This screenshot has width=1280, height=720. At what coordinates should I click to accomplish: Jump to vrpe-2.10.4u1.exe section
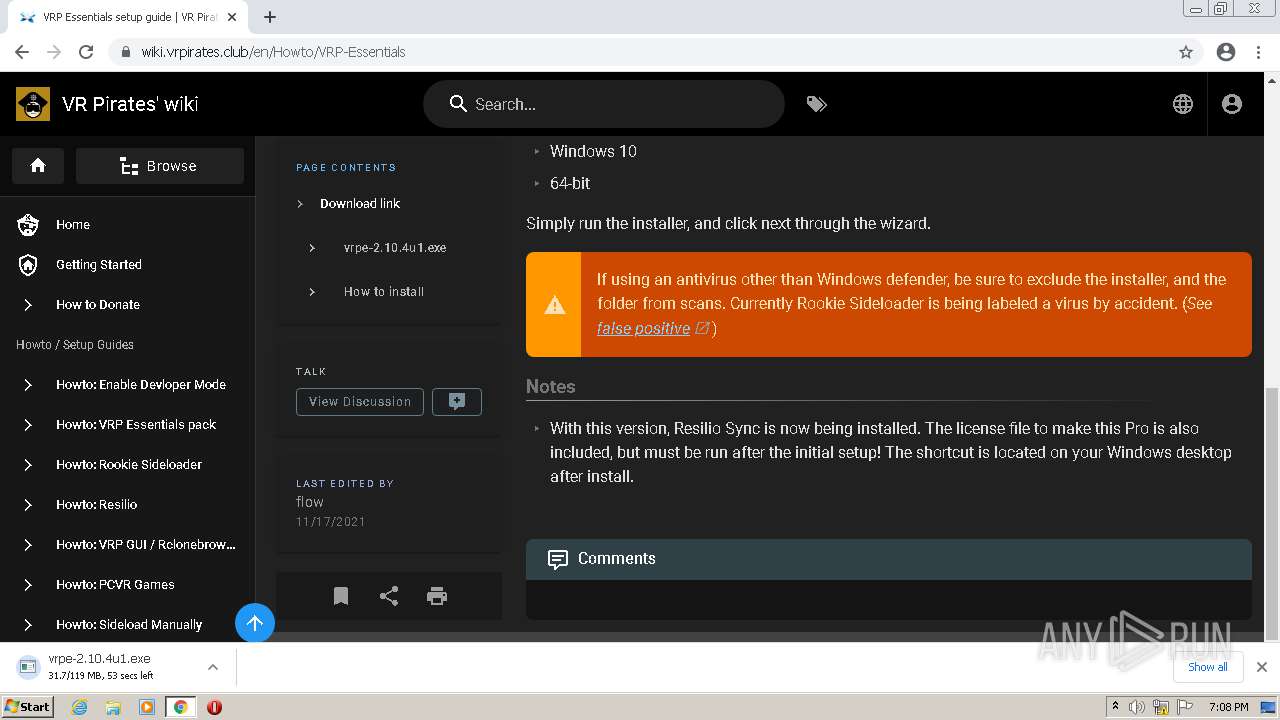coord(395,248)
